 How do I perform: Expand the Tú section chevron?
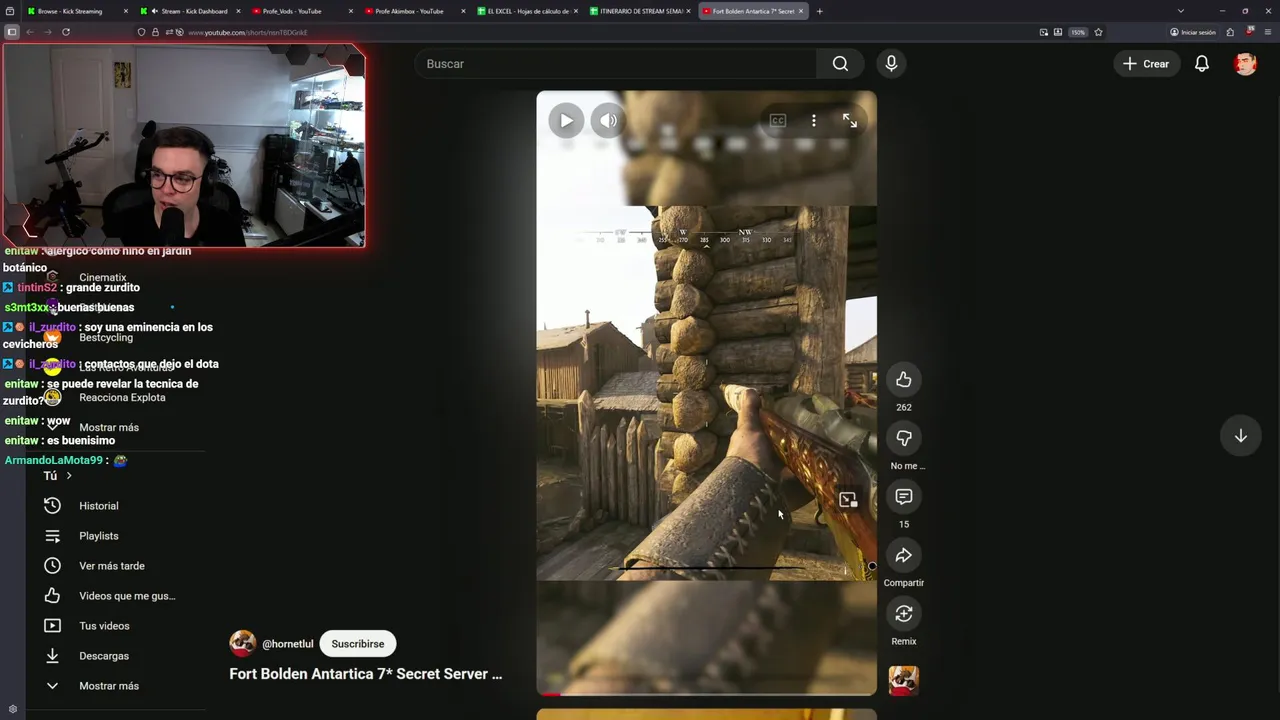point(69,476)
